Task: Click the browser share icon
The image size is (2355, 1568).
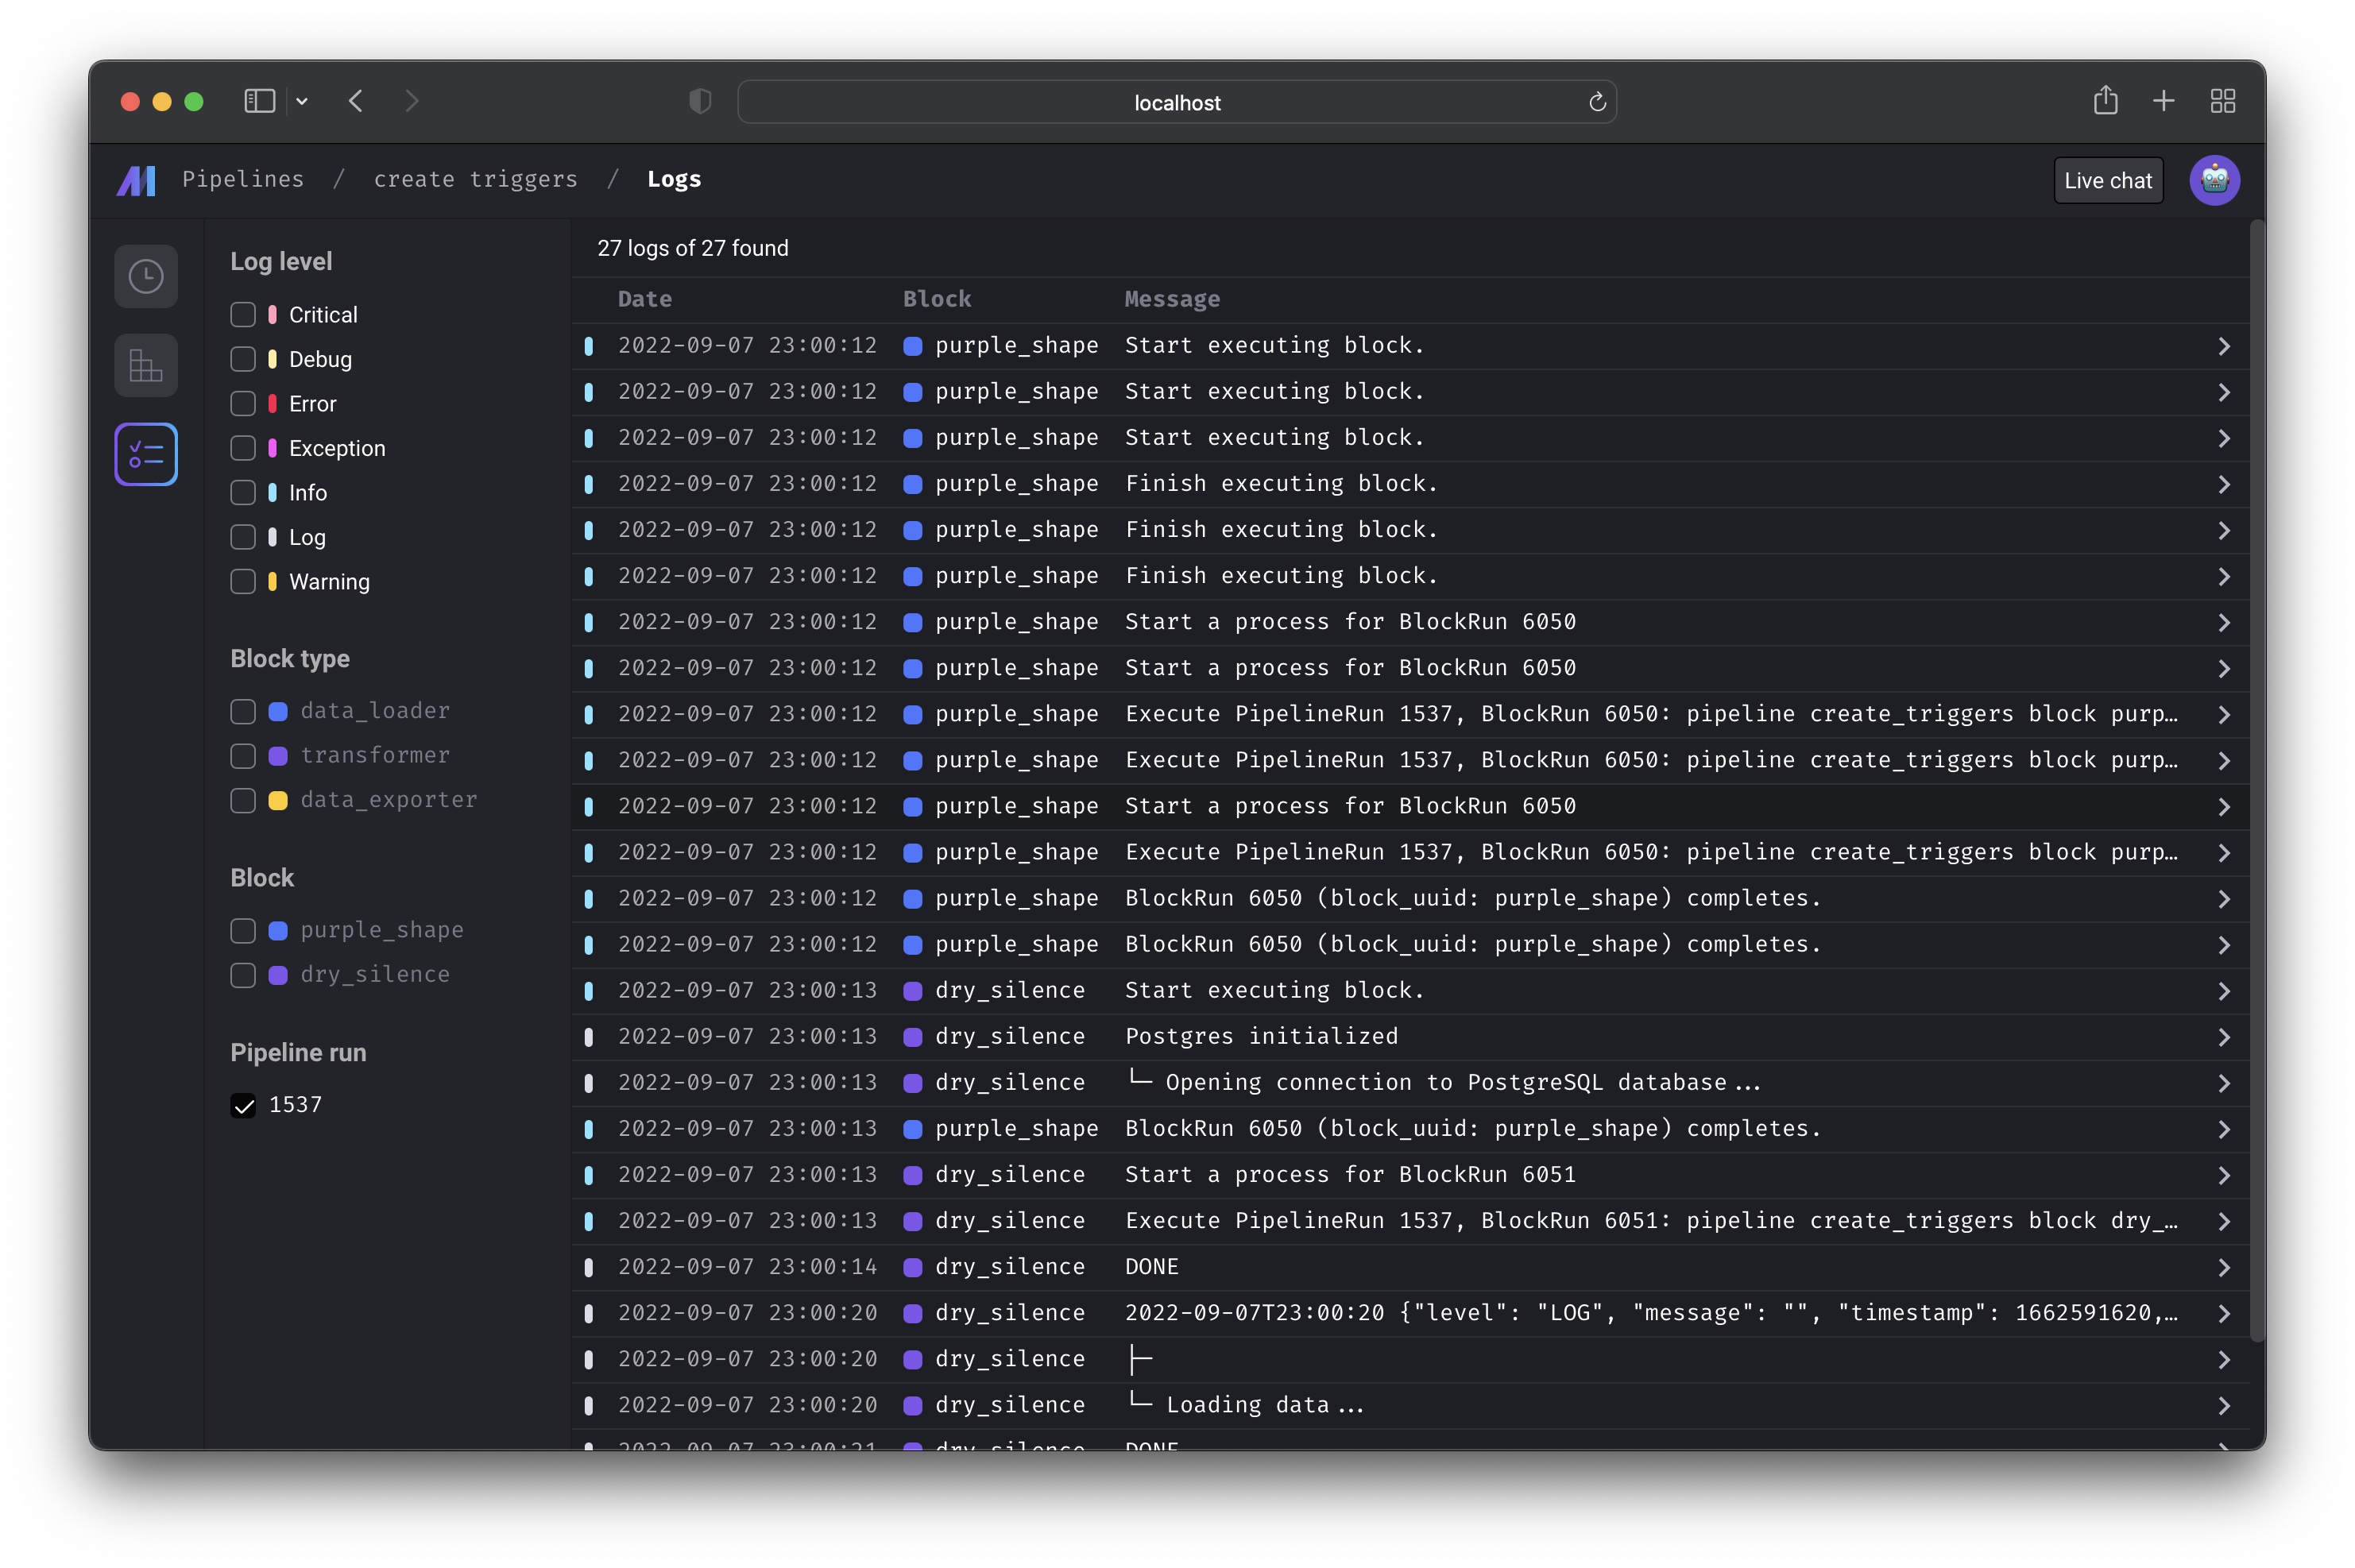Action: (x=2106, y=100)
